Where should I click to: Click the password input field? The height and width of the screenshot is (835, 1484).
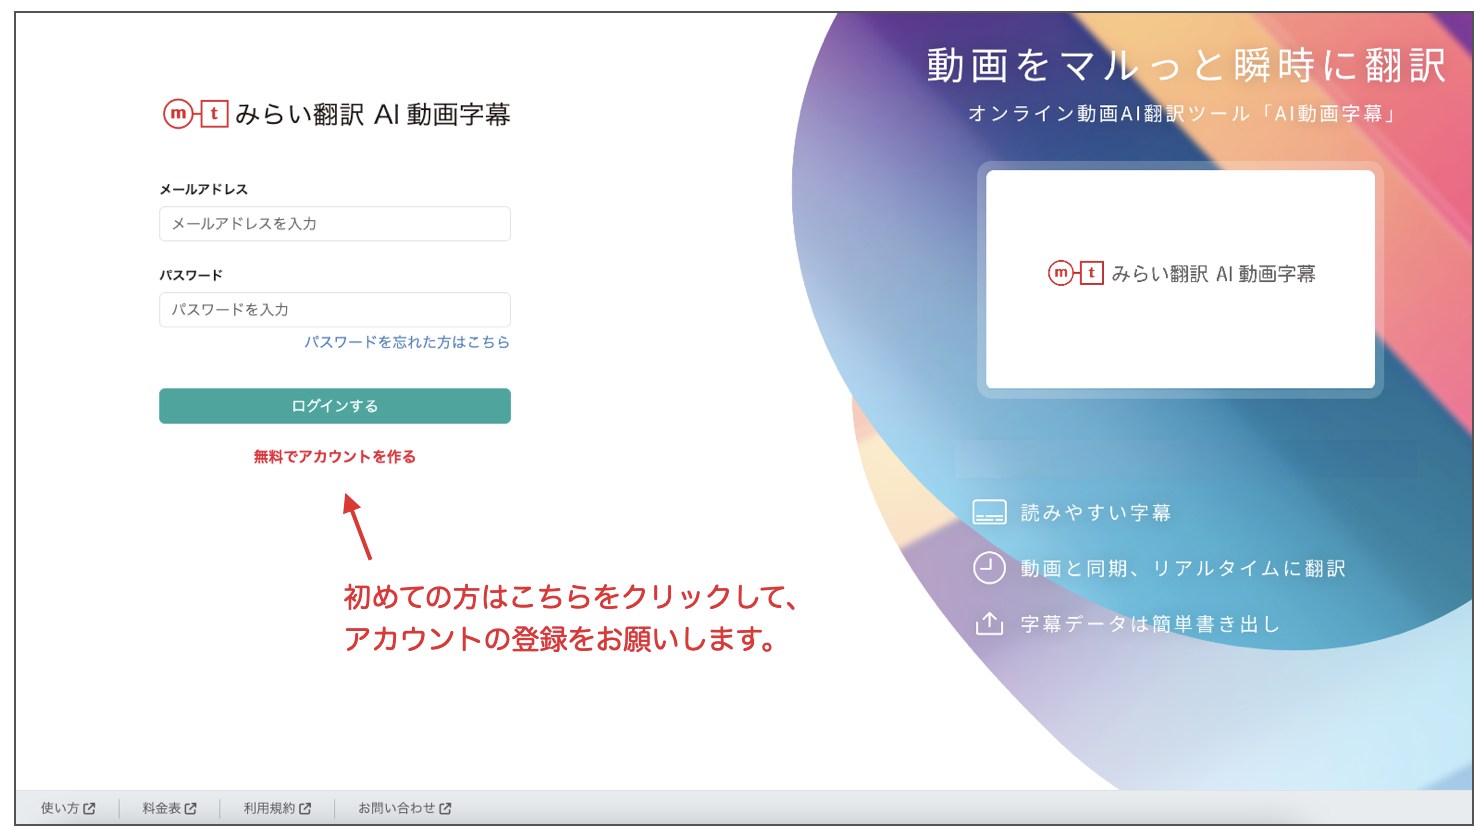point(335,310)
